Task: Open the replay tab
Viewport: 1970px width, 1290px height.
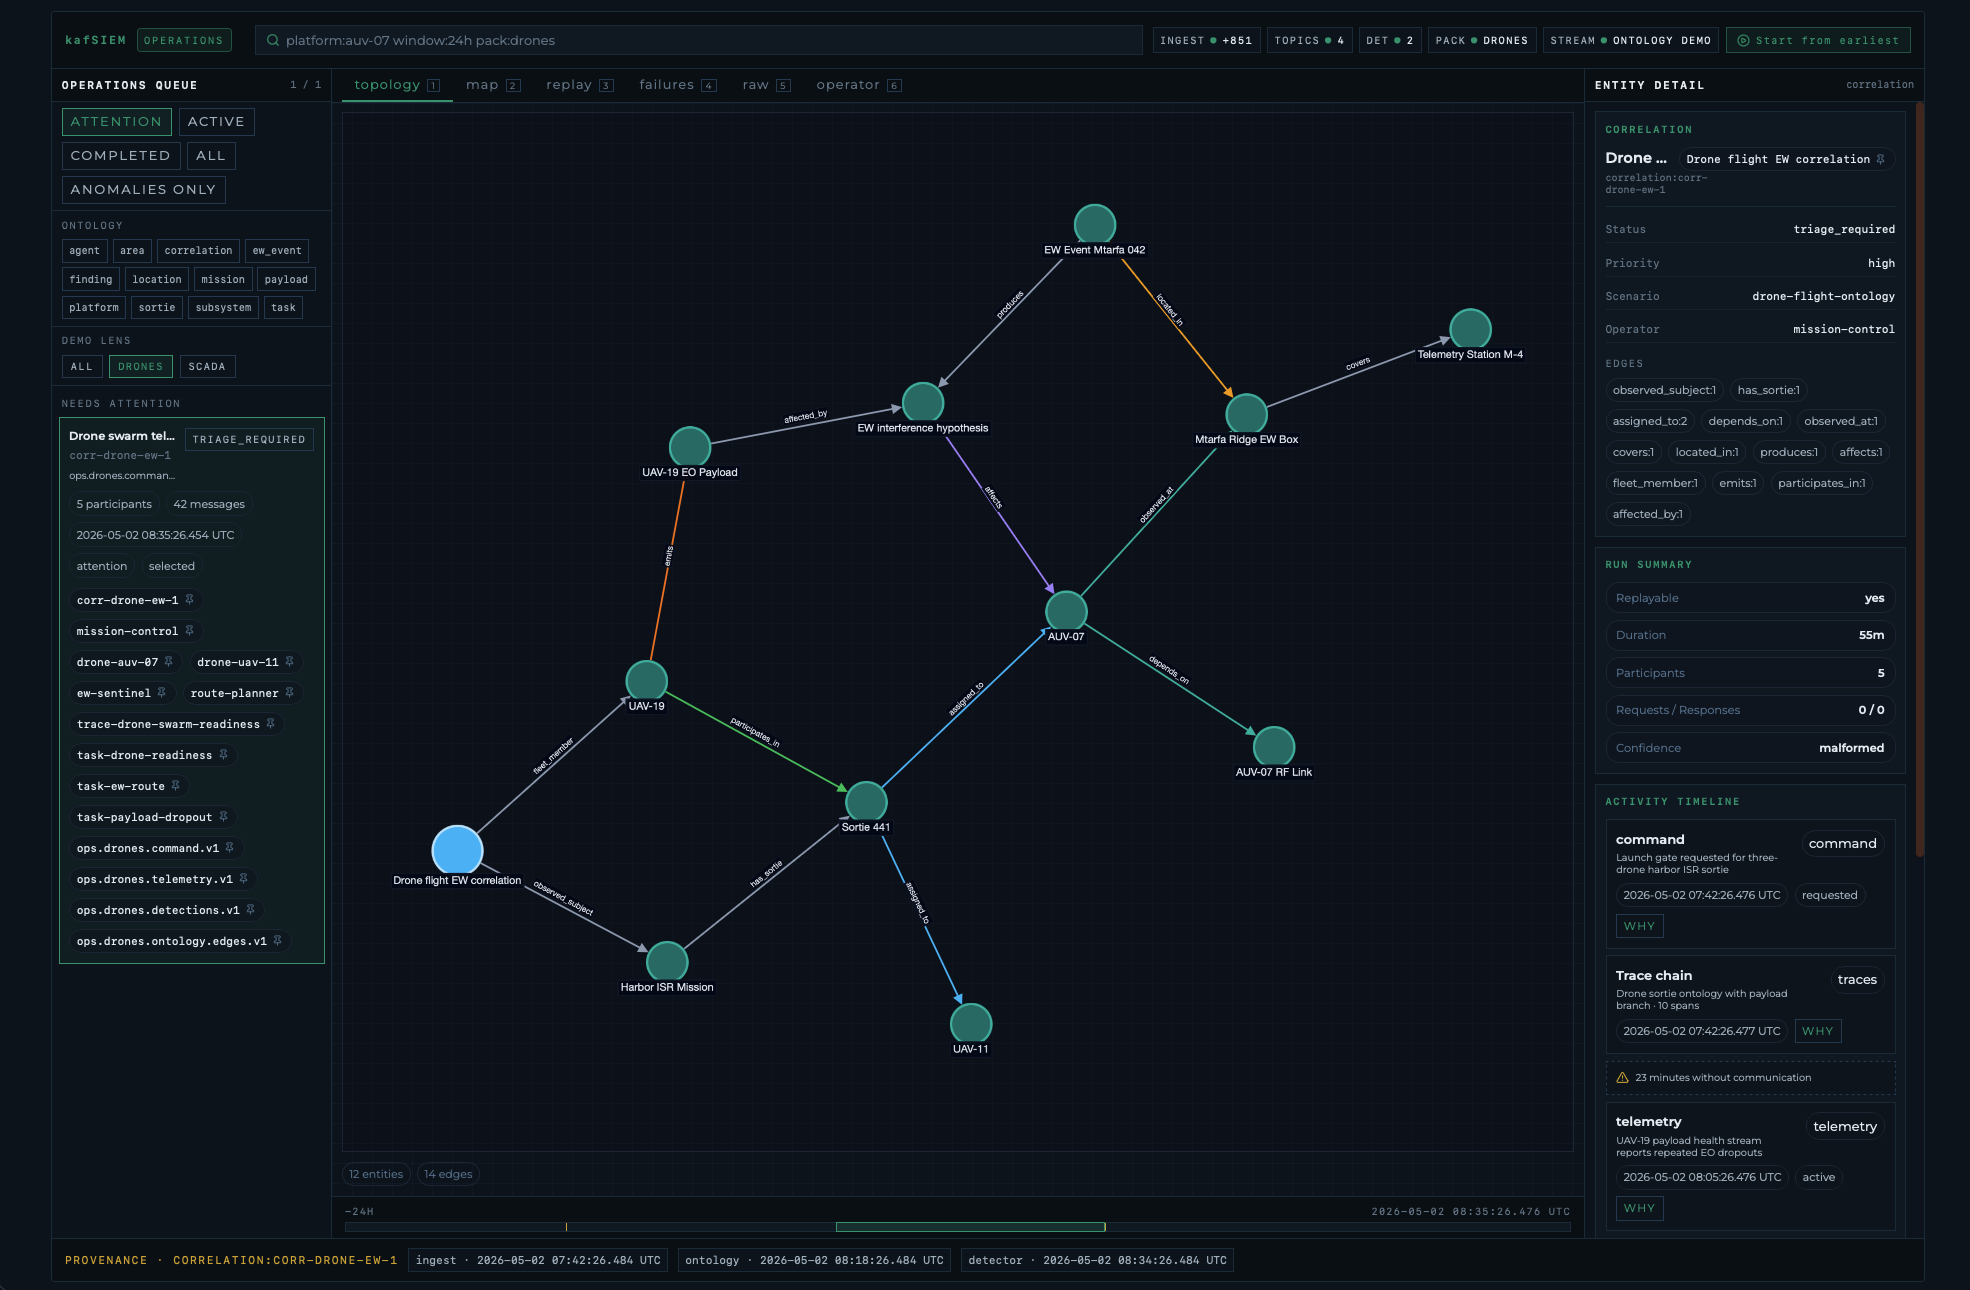Action: (x=580, y=85)
